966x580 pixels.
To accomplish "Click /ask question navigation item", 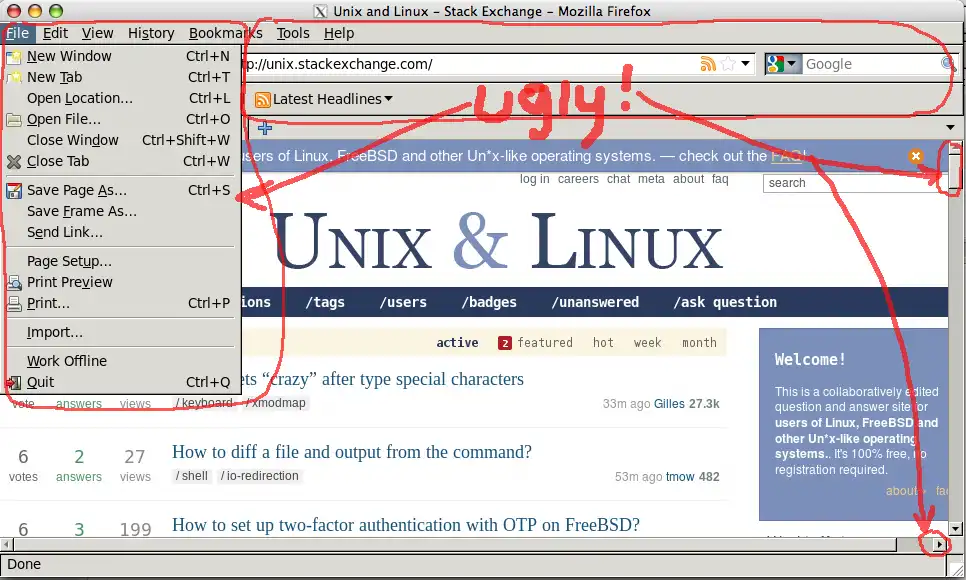I will coord(724,302).
